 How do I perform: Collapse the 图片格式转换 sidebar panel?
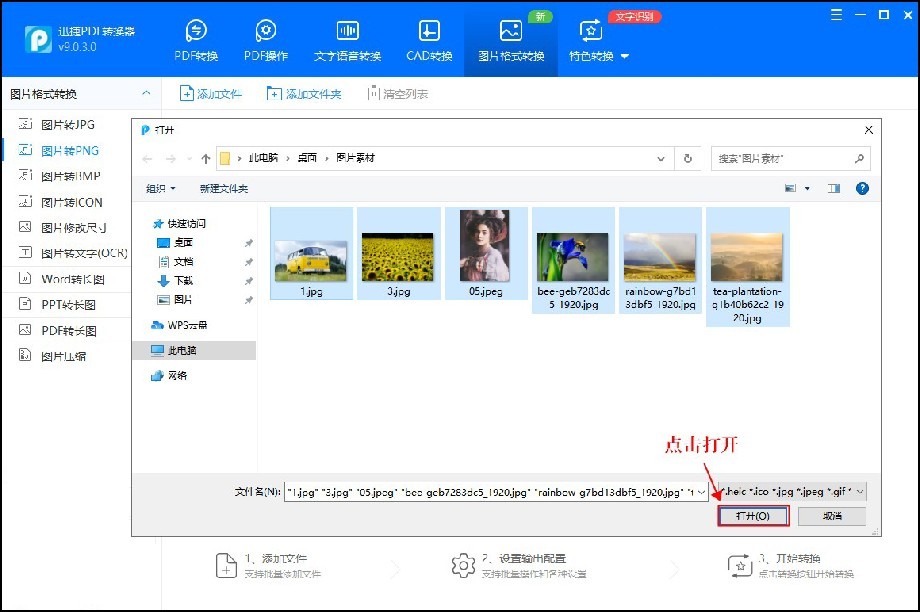[x=146, y=91]
